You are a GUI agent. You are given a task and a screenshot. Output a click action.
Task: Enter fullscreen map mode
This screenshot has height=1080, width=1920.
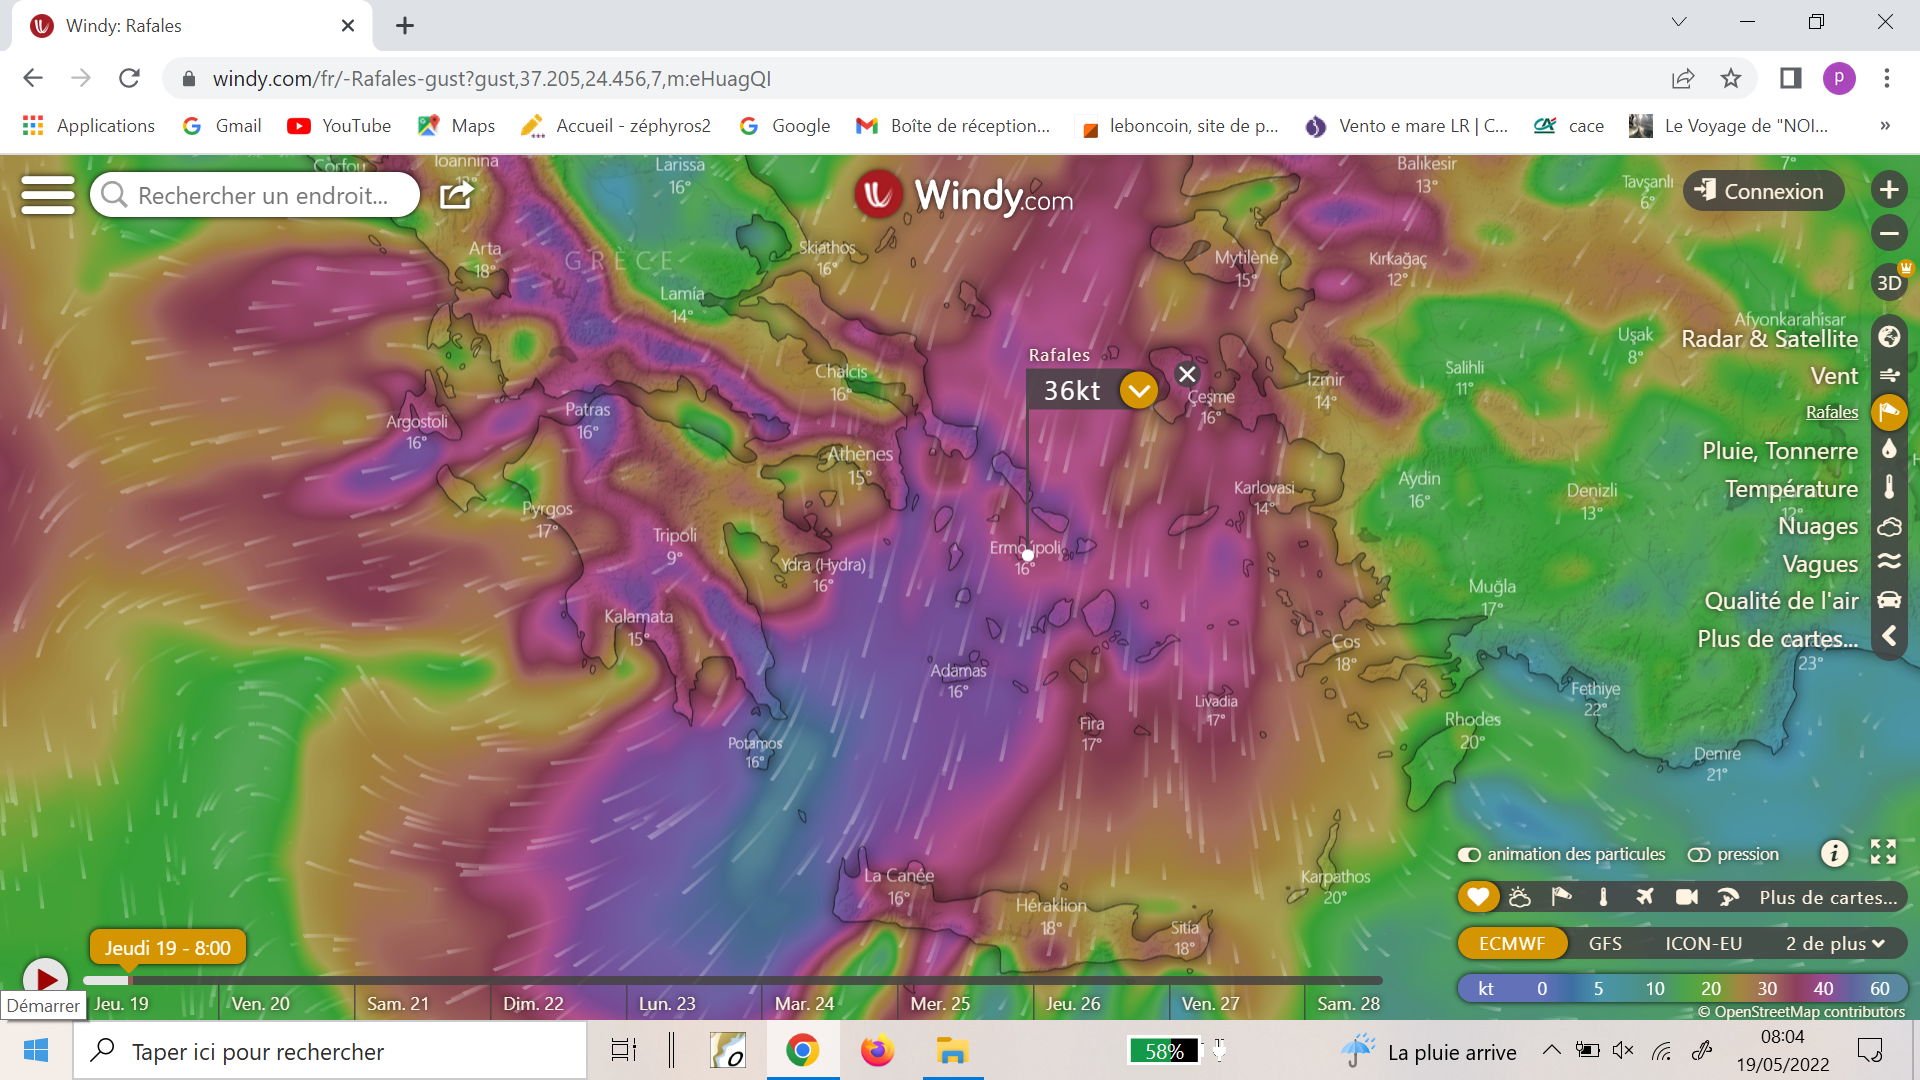coord(1883,852)
